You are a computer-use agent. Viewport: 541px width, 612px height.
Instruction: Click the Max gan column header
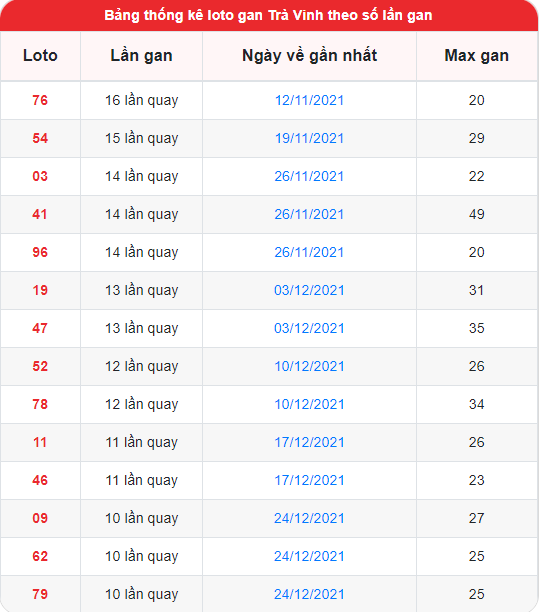477,55
